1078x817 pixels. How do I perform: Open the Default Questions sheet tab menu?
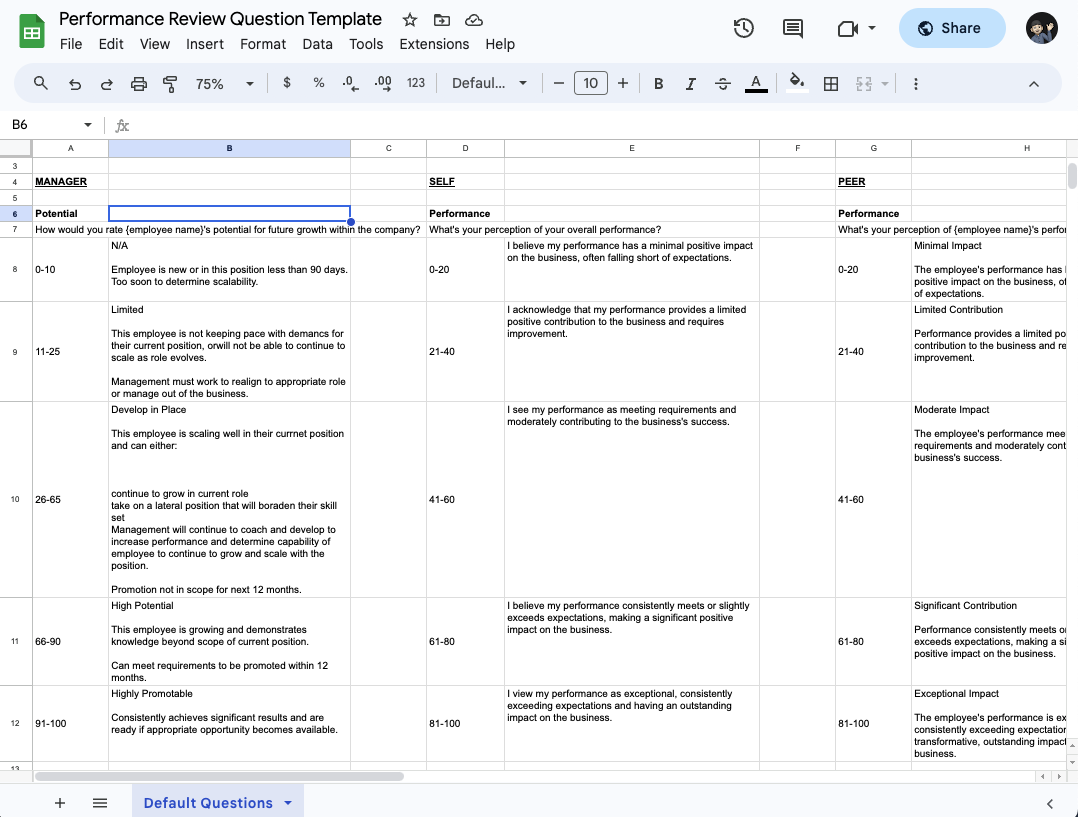click(x=288, y=803)
